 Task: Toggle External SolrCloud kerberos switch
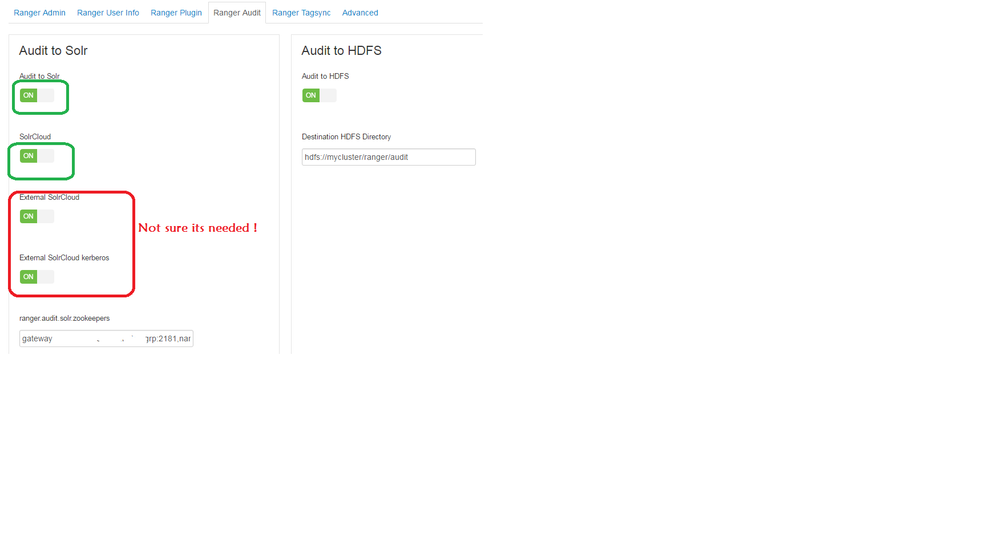tap(37, 277)
